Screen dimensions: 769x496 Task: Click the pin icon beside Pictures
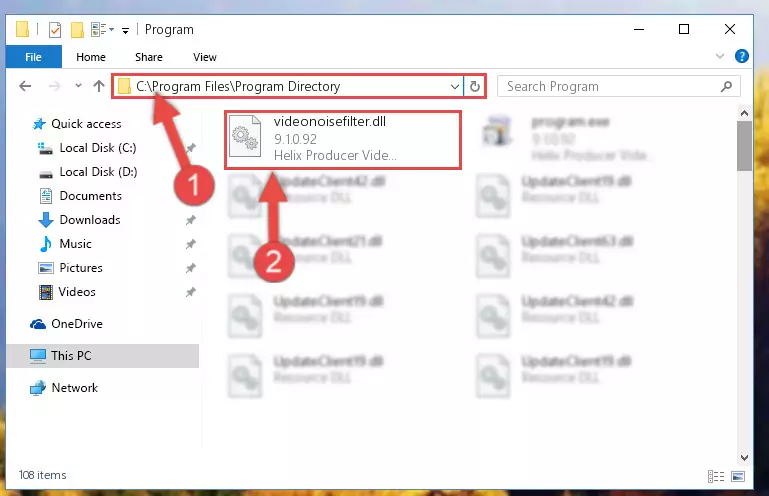point(191,268)
